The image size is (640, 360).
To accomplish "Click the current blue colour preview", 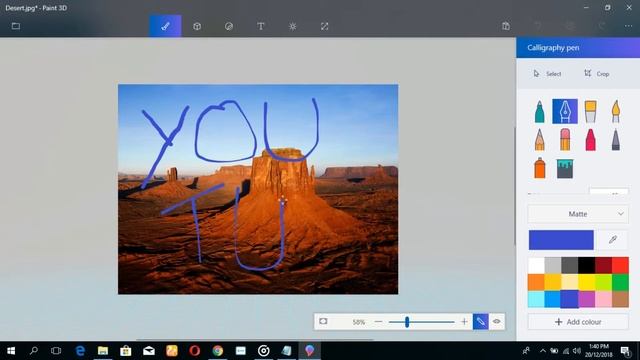I will point(561,240).
